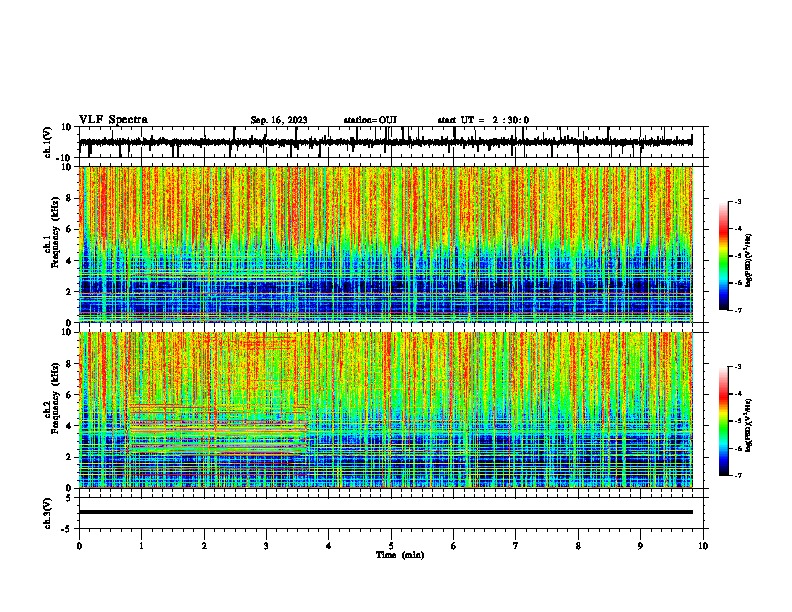This screenshot has width=792, height=612.
Task: Click the '7' tick on the time axis
Action: pos(516,546)
